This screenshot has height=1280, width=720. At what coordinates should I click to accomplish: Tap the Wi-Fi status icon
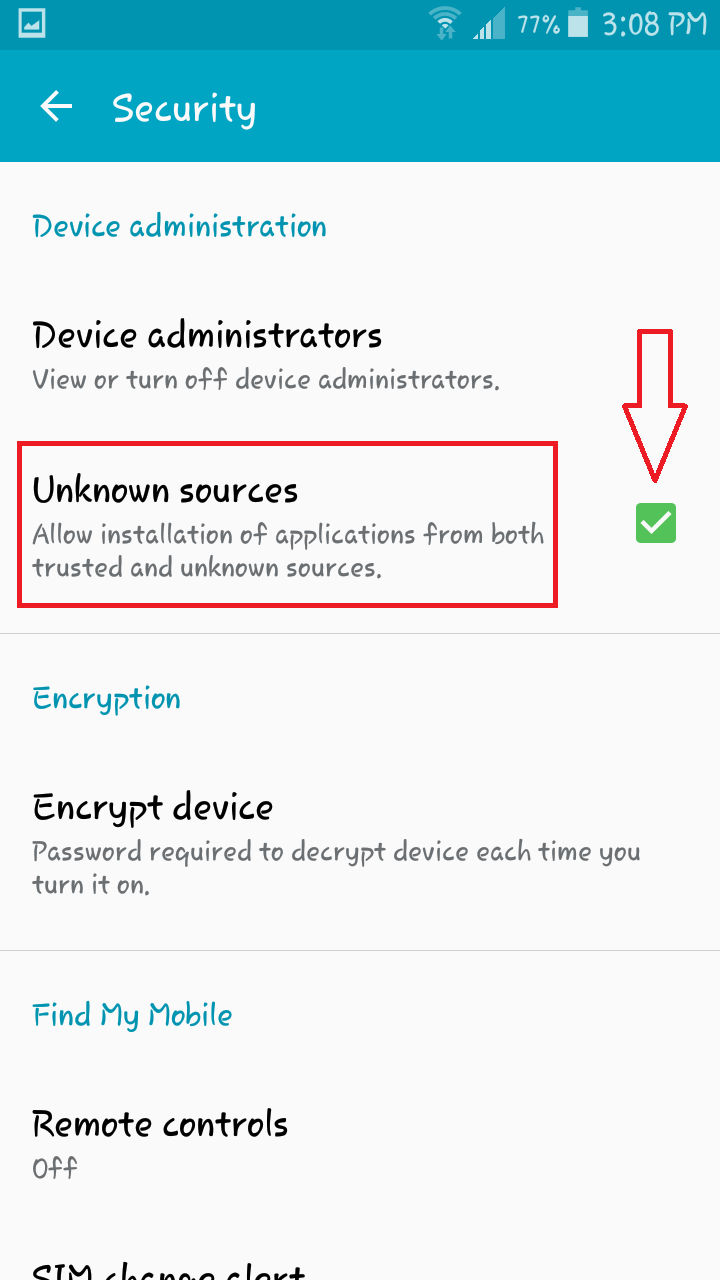pos(446,24)
